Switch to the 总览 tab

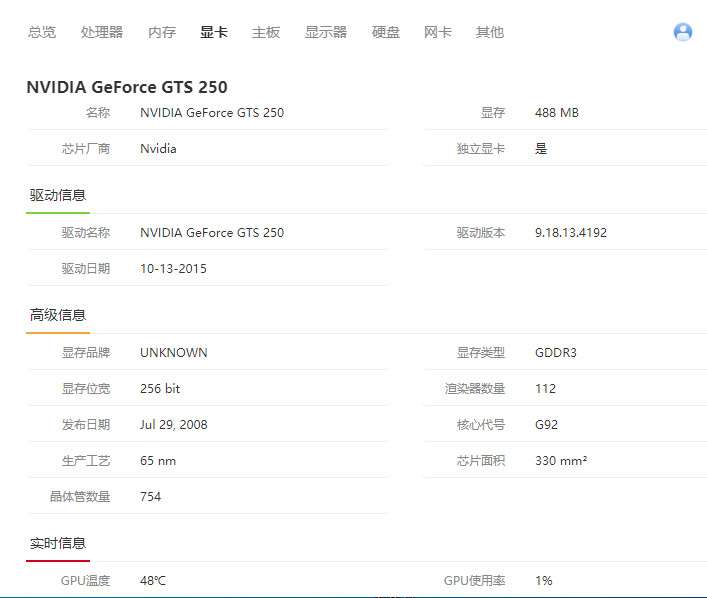[x=42, y=32]
